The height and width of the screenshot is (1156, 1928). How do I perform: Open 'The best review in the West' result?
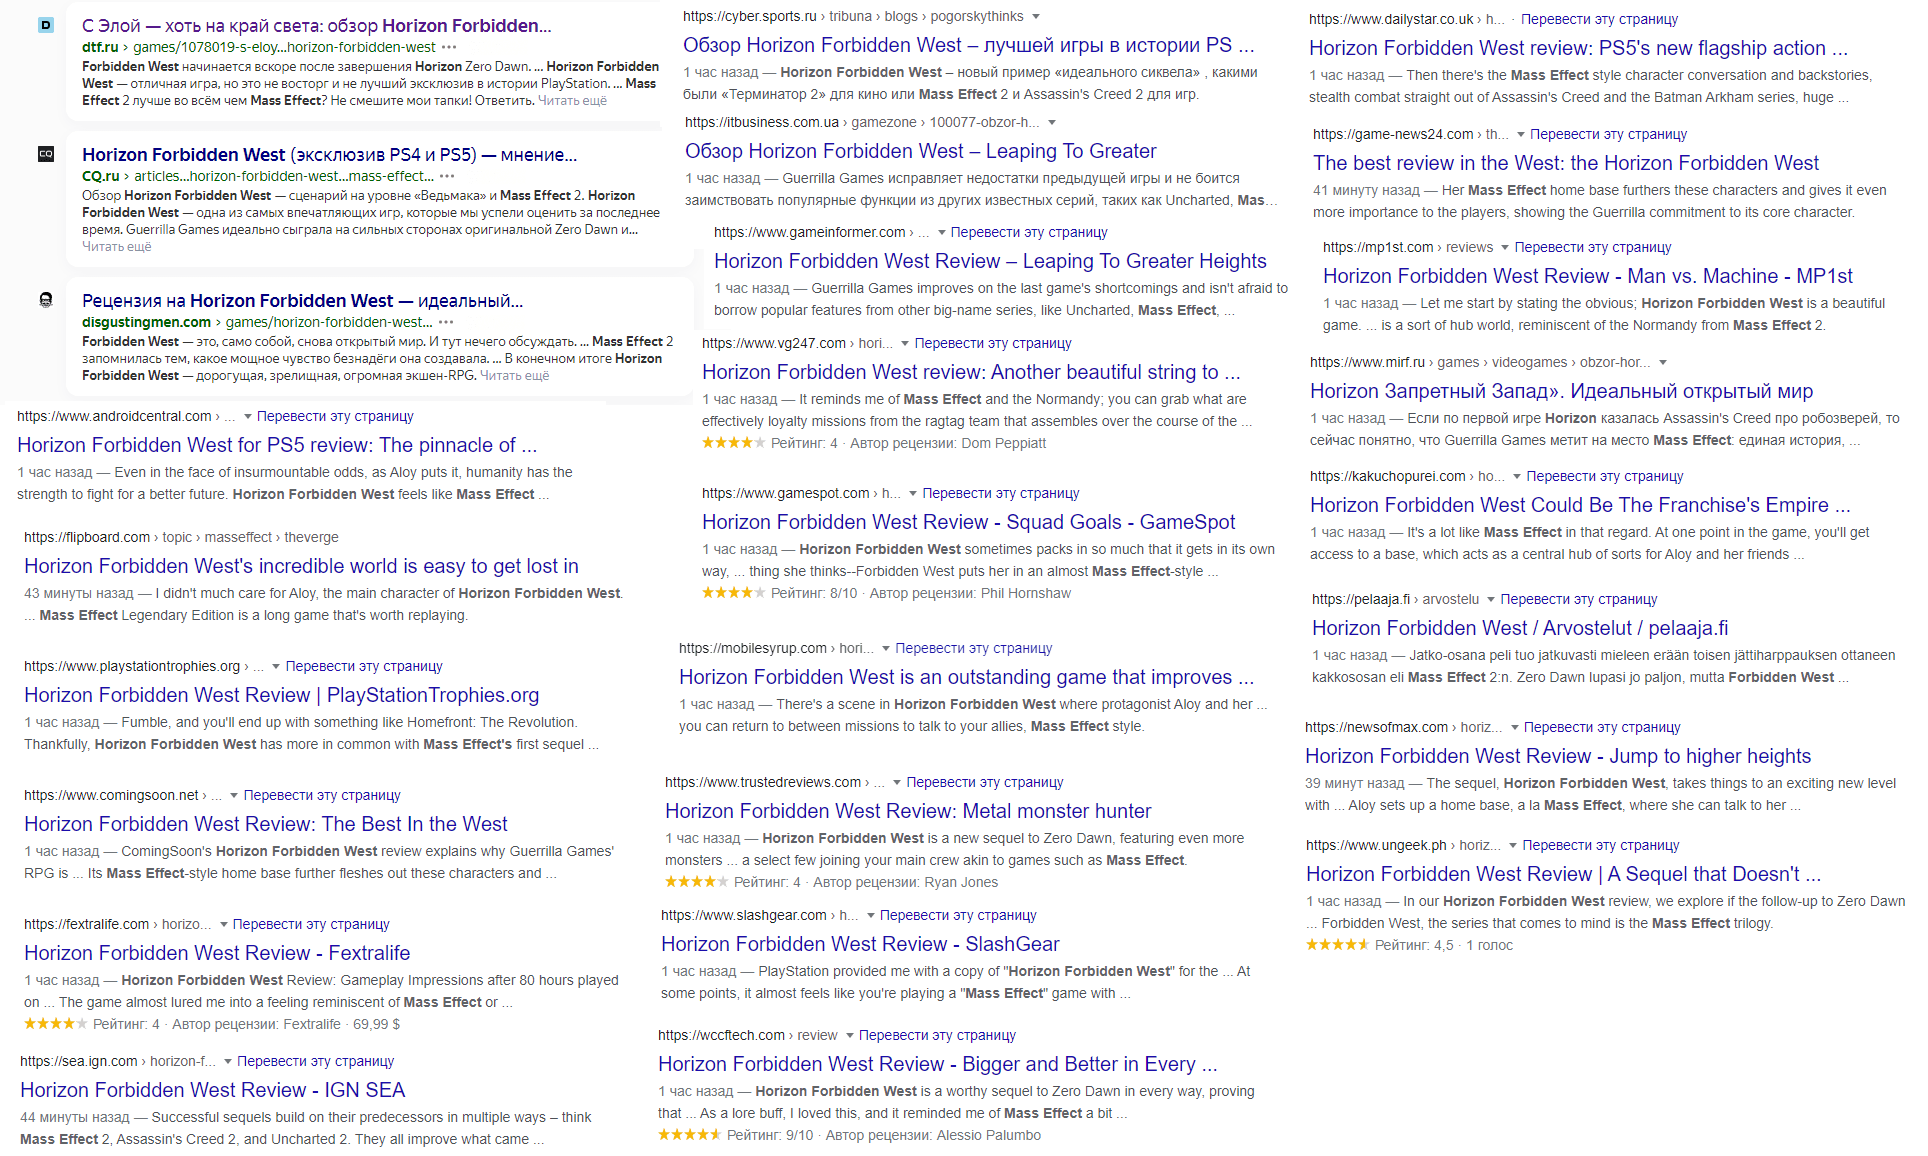click(x=1565, y=163)
